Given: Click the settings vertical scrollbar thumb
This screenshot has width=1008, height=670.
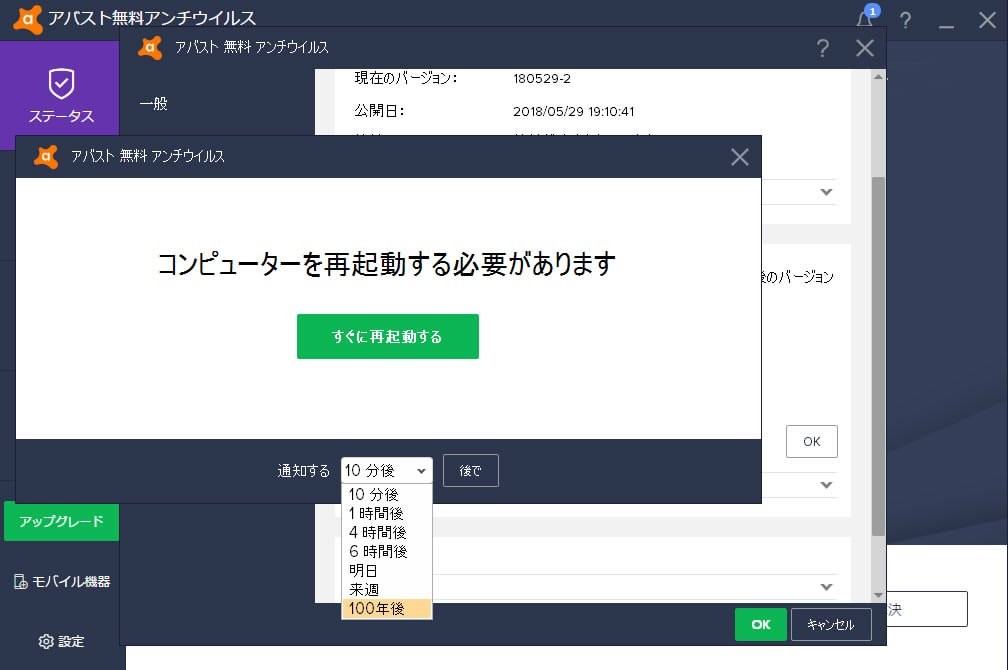Looking at the screenshot, I should coord(878,356).
